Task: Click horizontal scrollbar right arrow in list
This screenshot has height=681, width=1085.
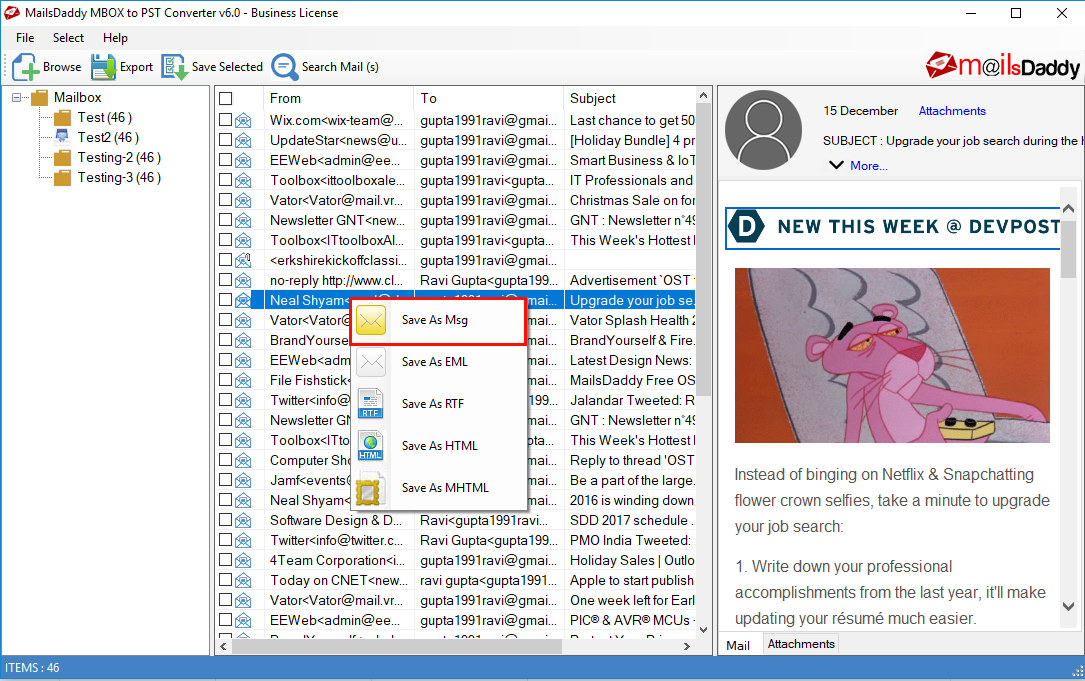Action: click(686, 646)
